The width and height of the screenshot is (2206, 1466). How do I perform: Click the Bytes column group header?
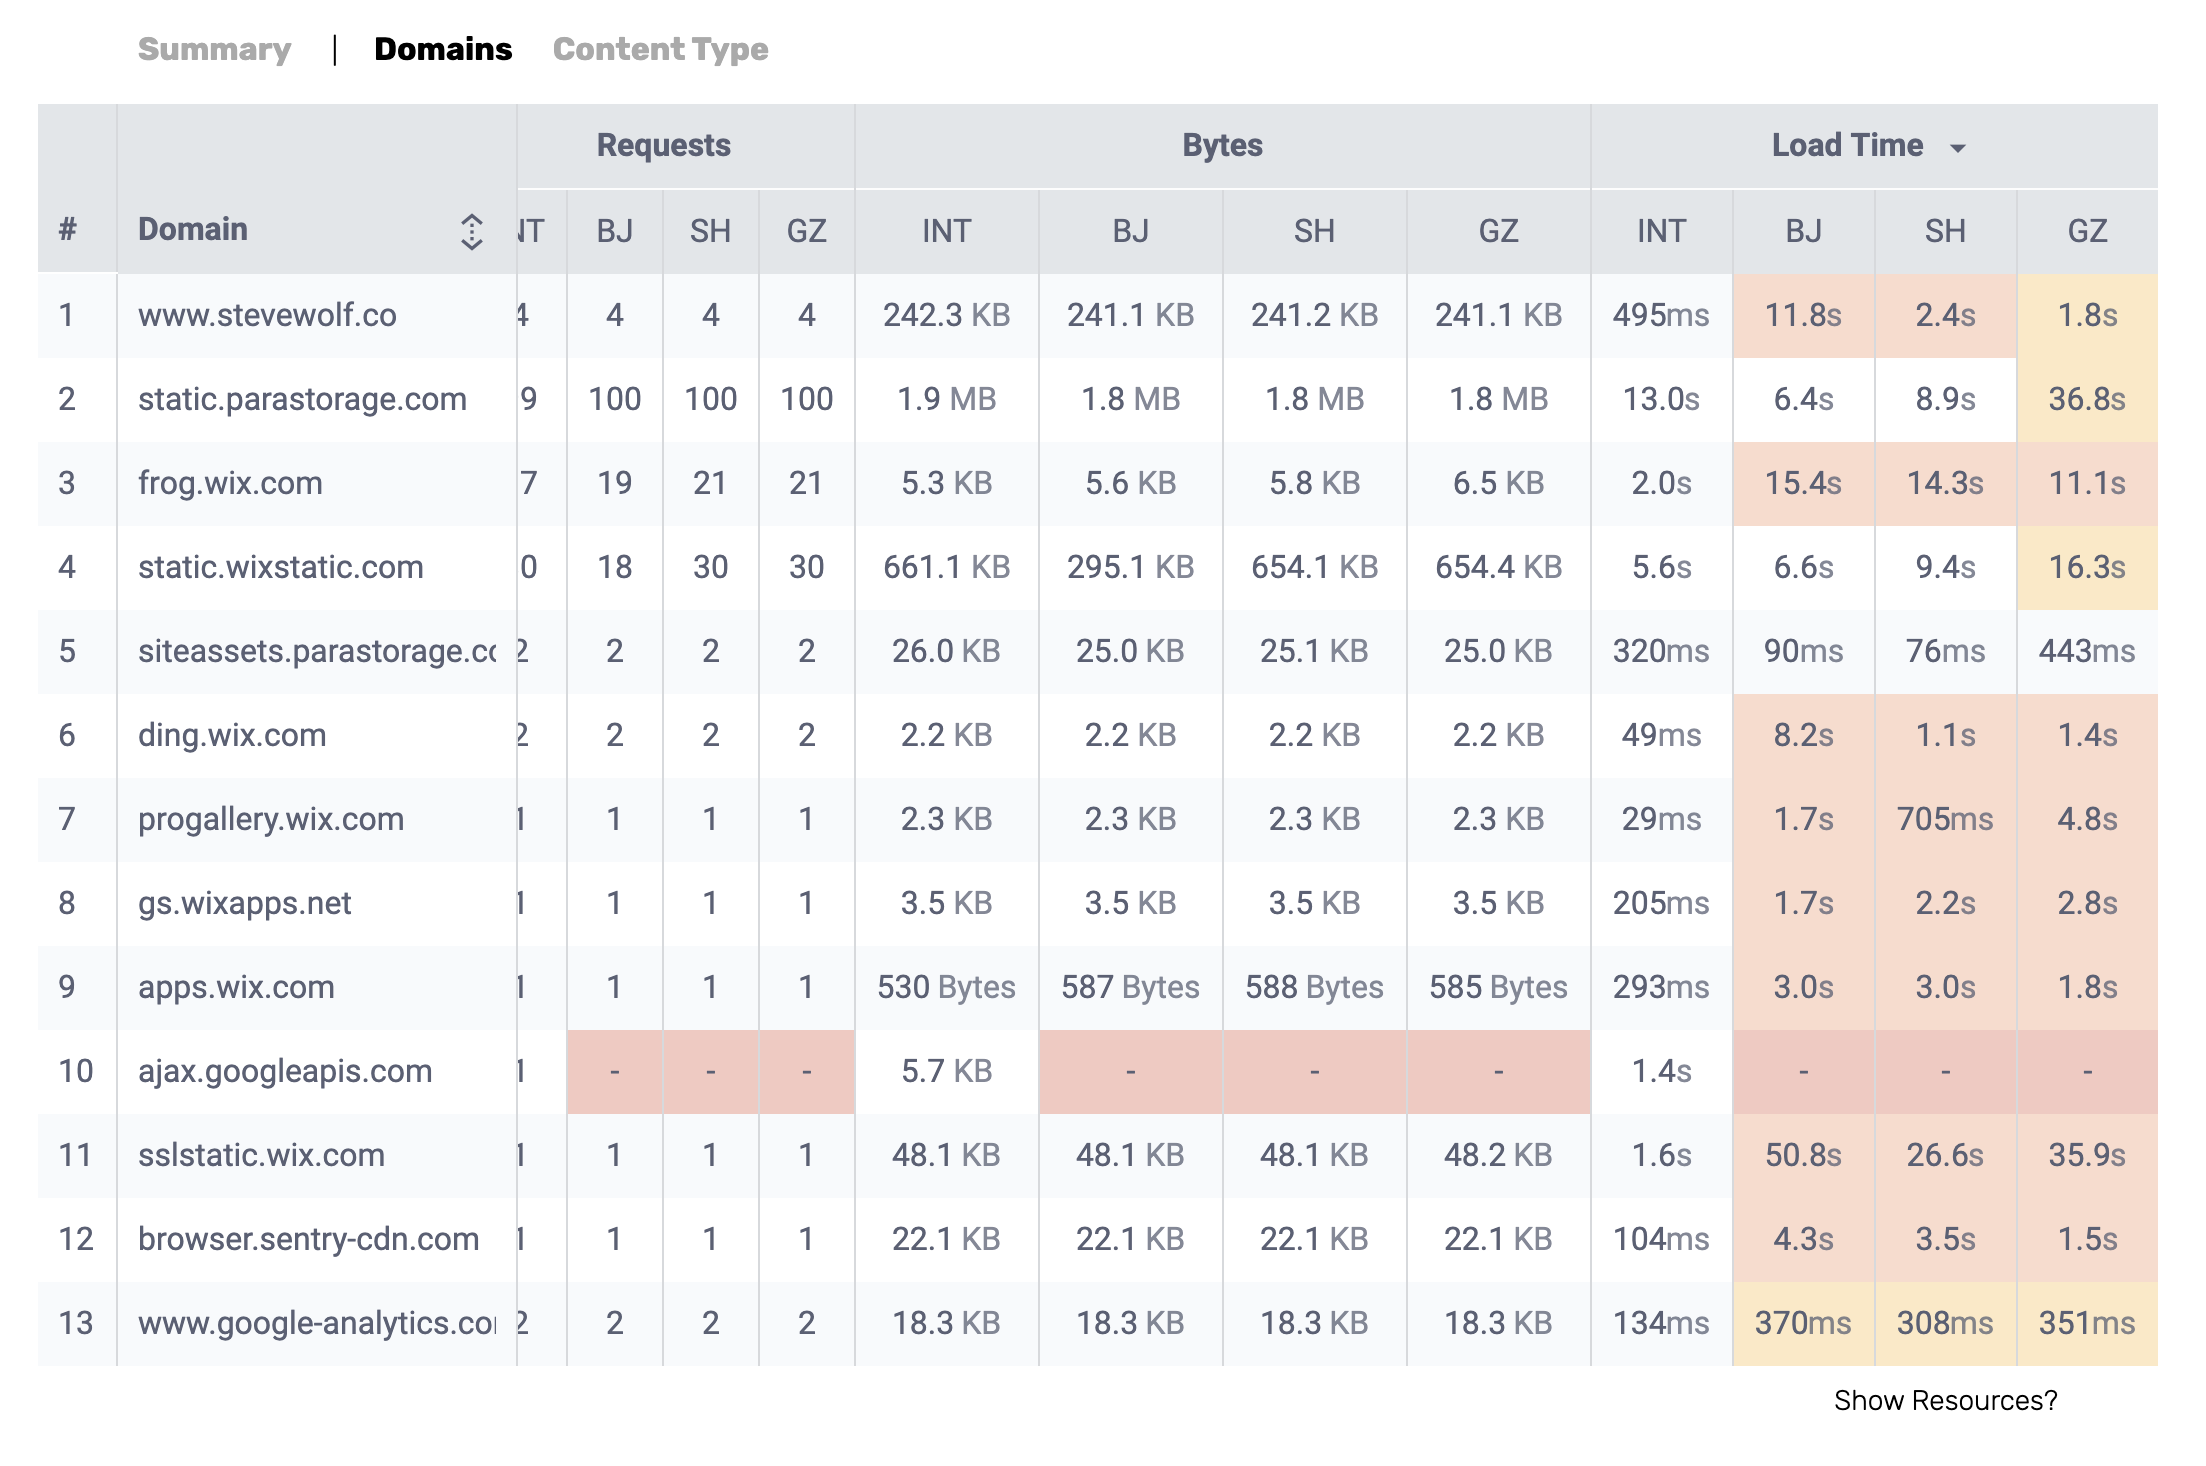(1222, 146)
